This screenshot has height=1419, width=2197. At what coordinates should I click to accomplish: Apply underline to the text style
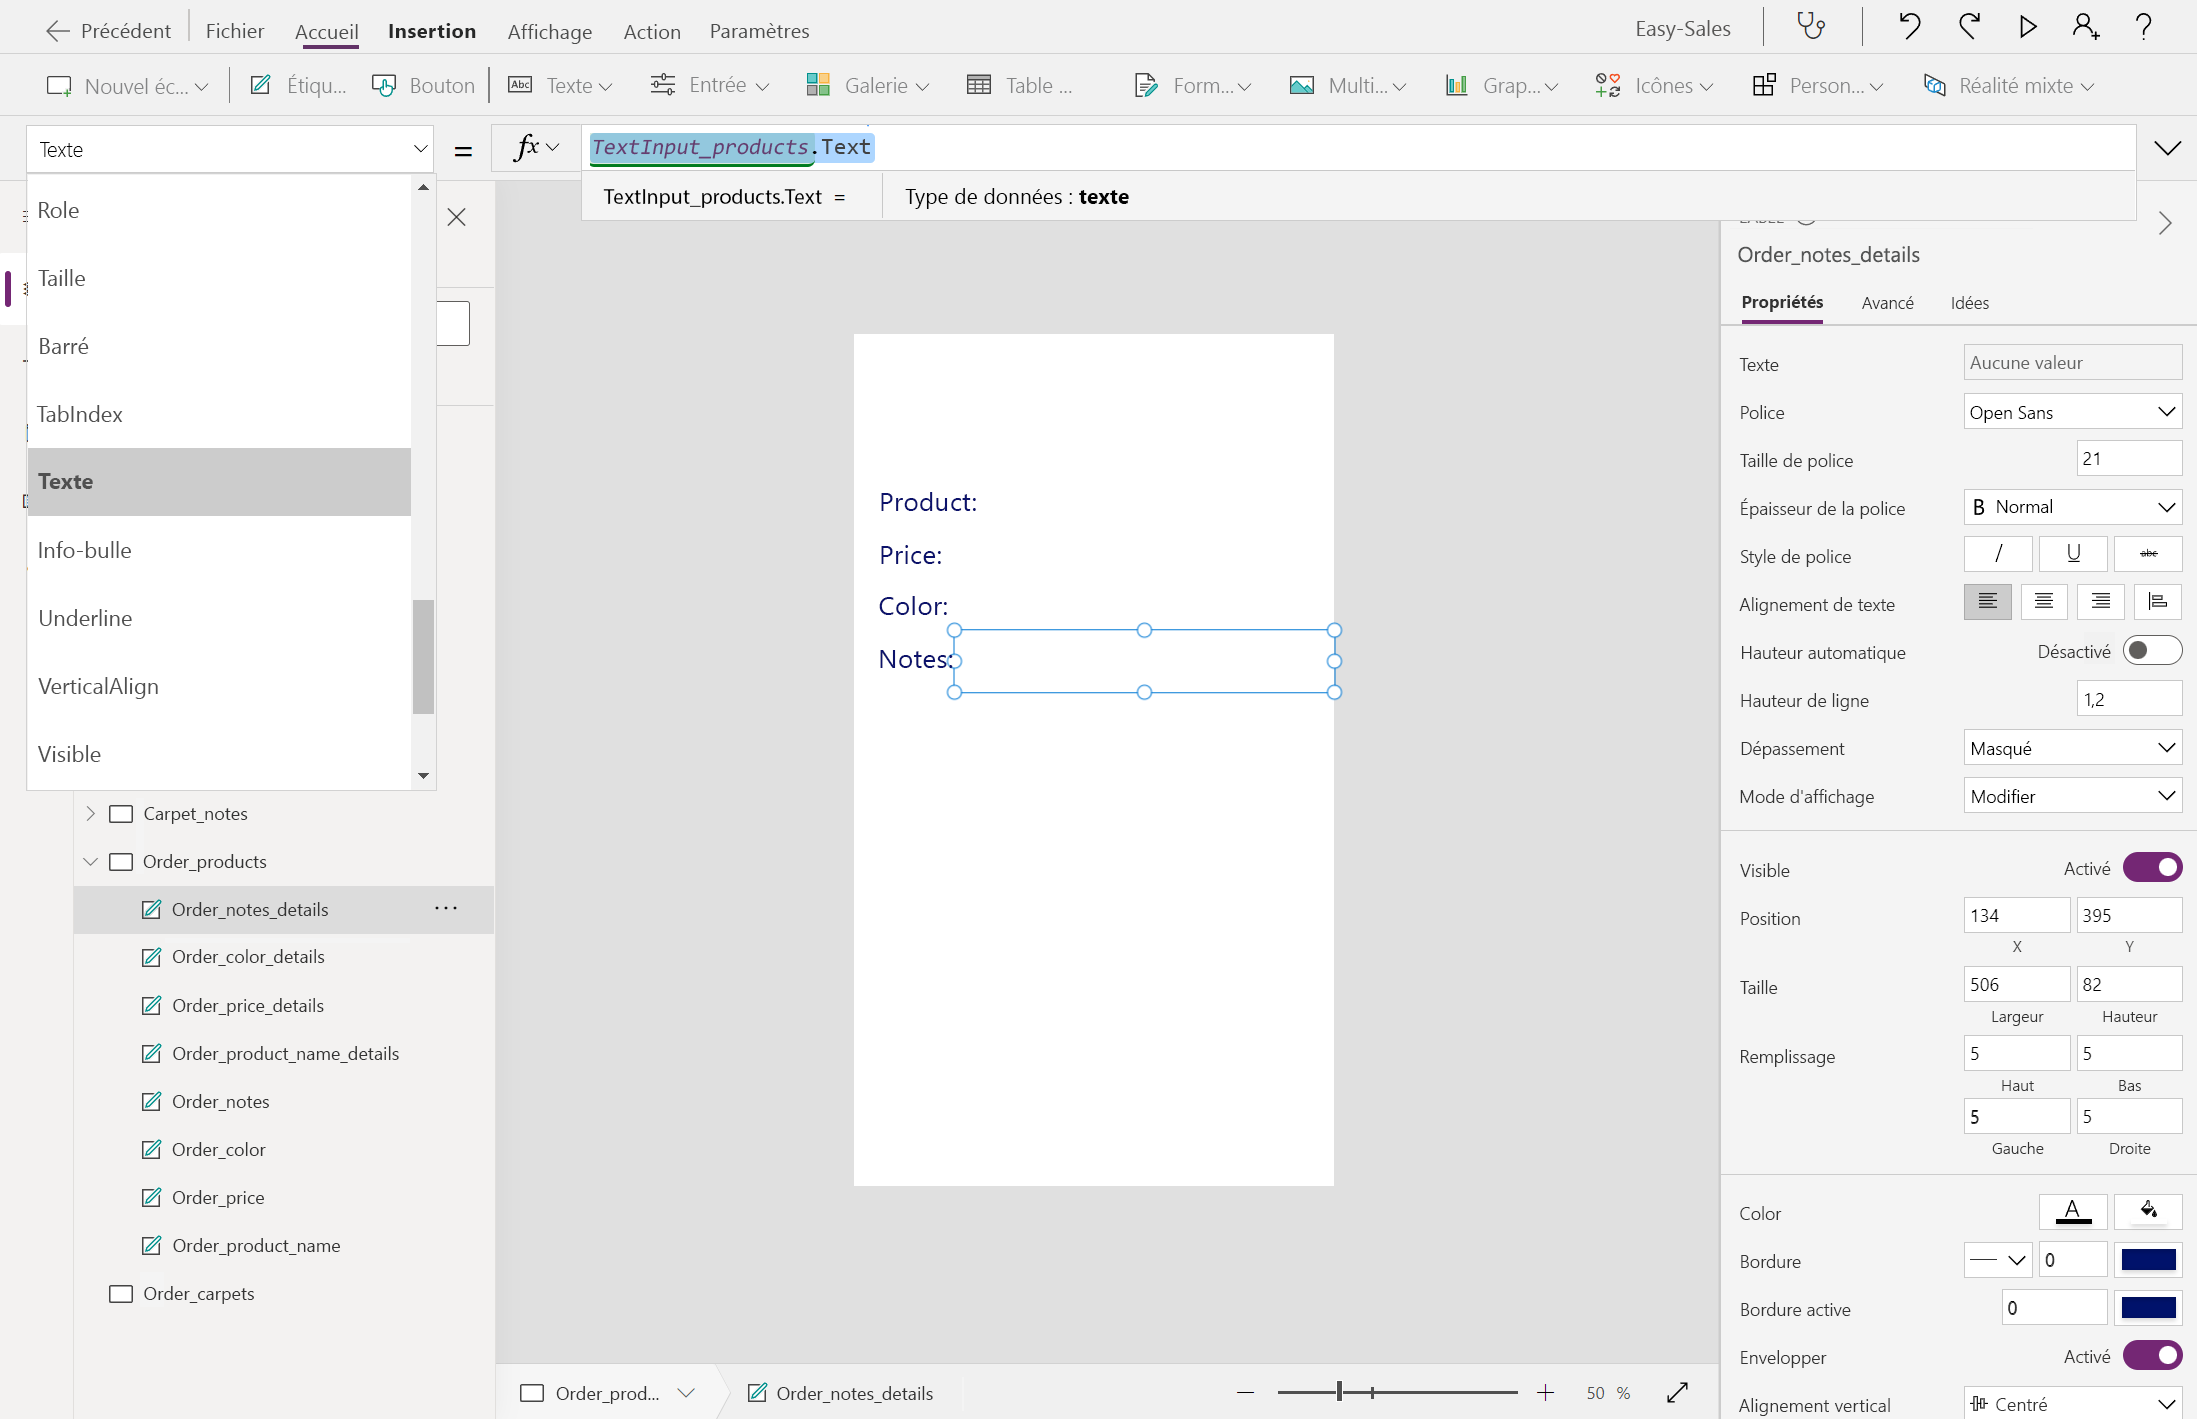[x=2073, y=554]
